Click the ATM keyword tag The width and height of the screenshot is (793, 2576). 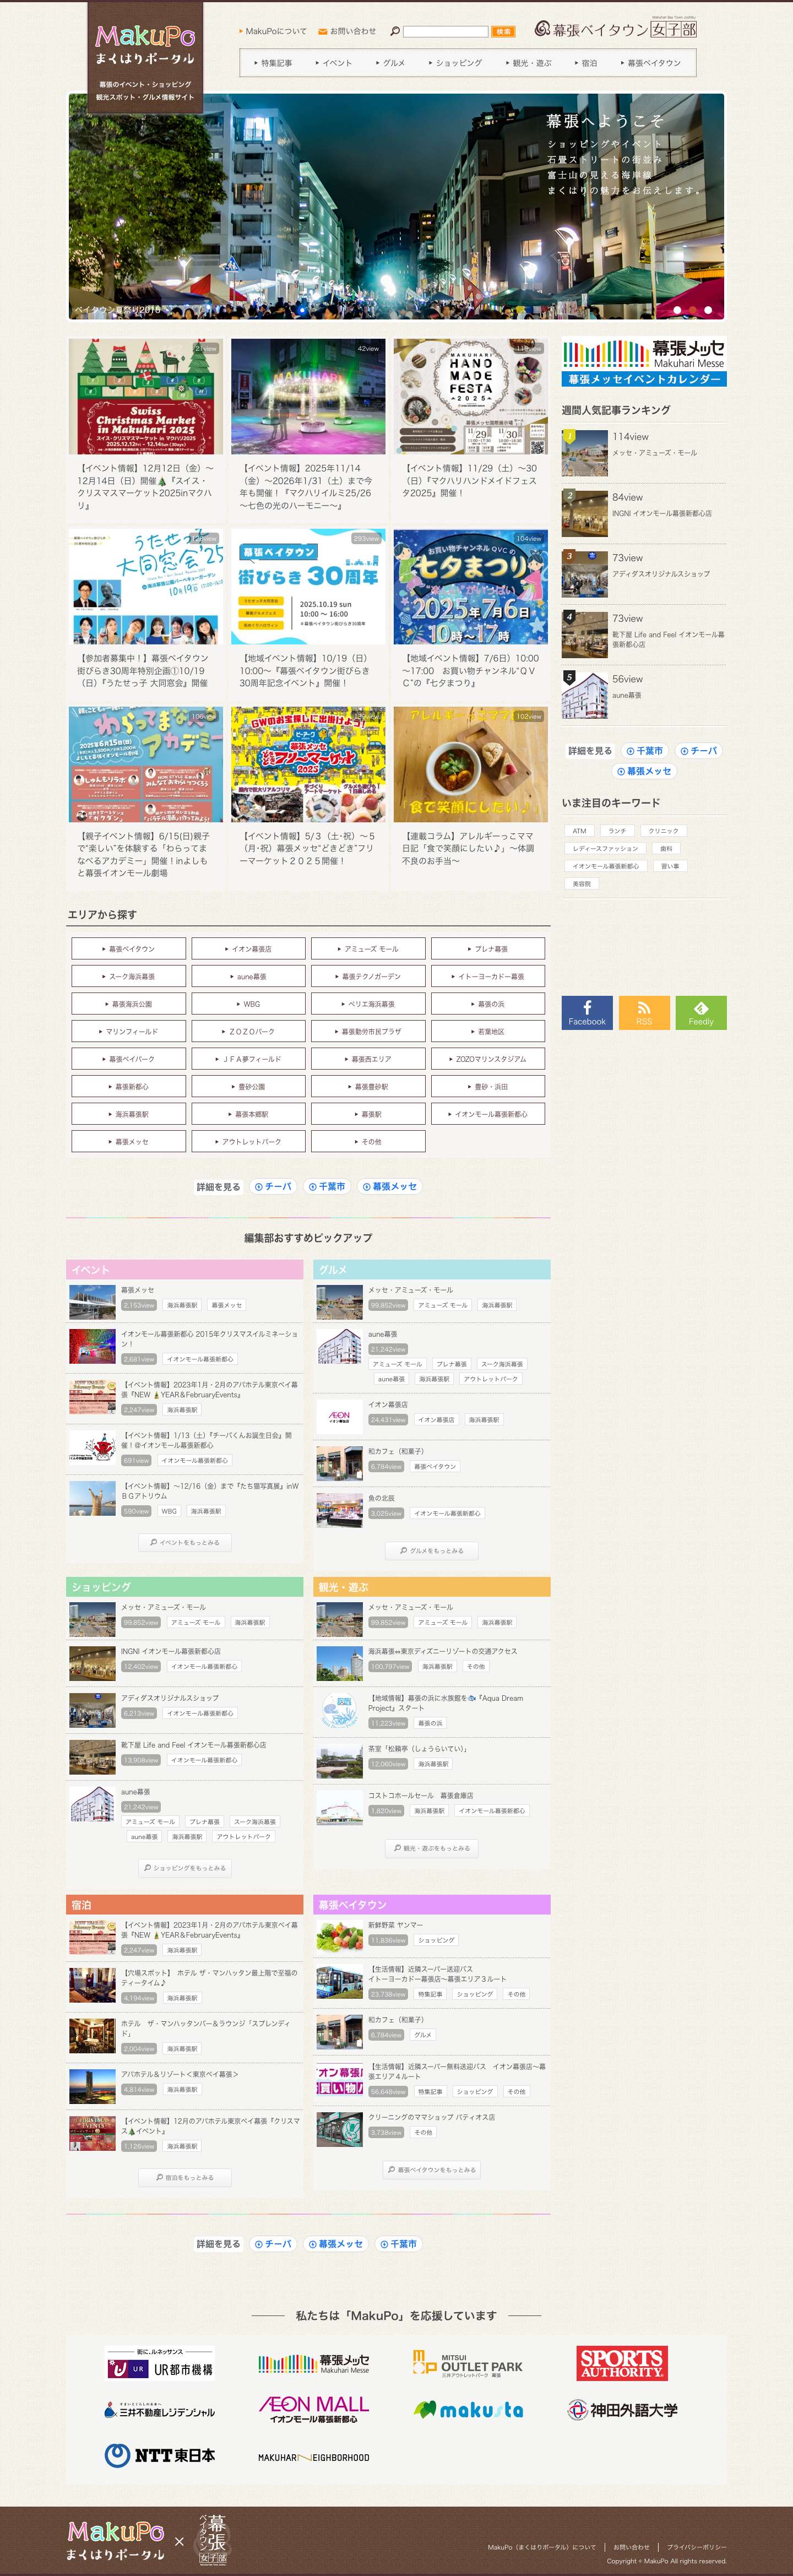[x=580, y=830]
